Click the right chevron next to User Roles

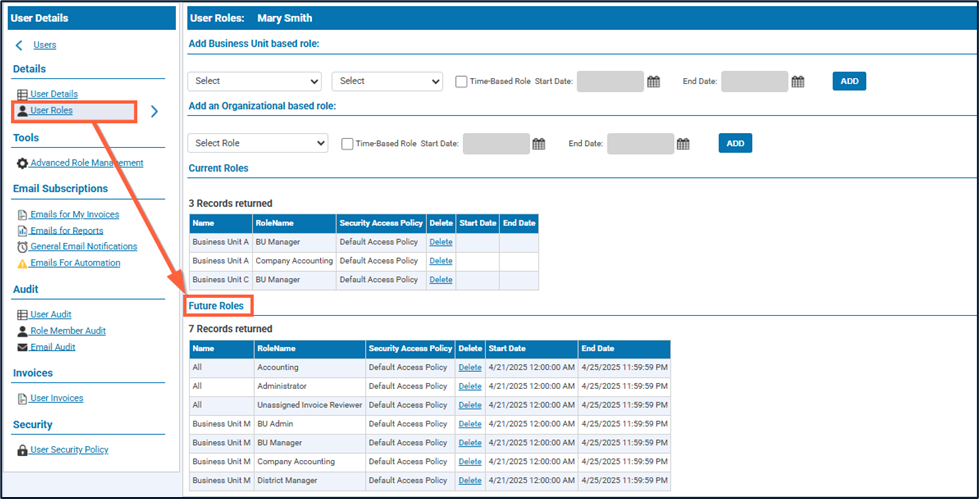coord(154,112)
